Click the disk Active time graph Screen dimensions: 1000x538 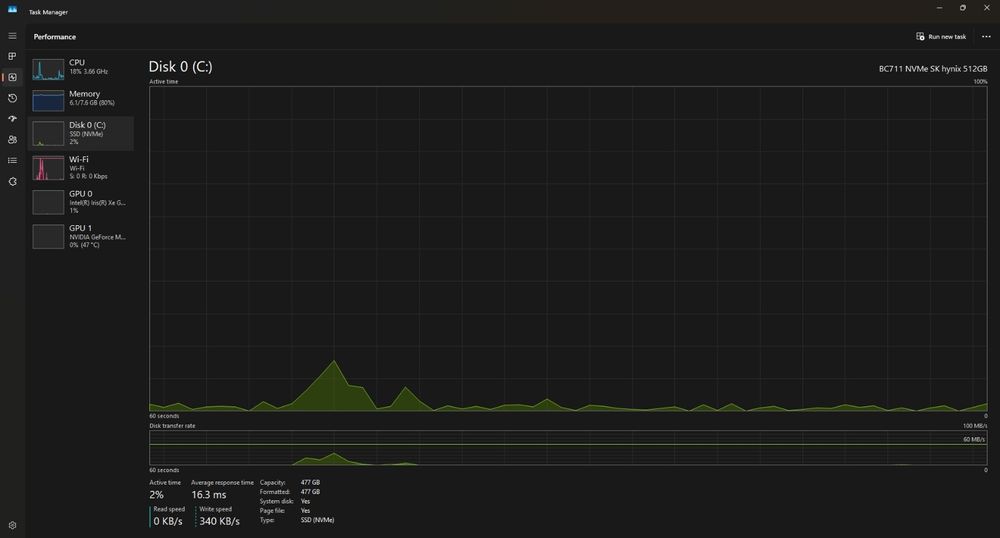(568, 249)
